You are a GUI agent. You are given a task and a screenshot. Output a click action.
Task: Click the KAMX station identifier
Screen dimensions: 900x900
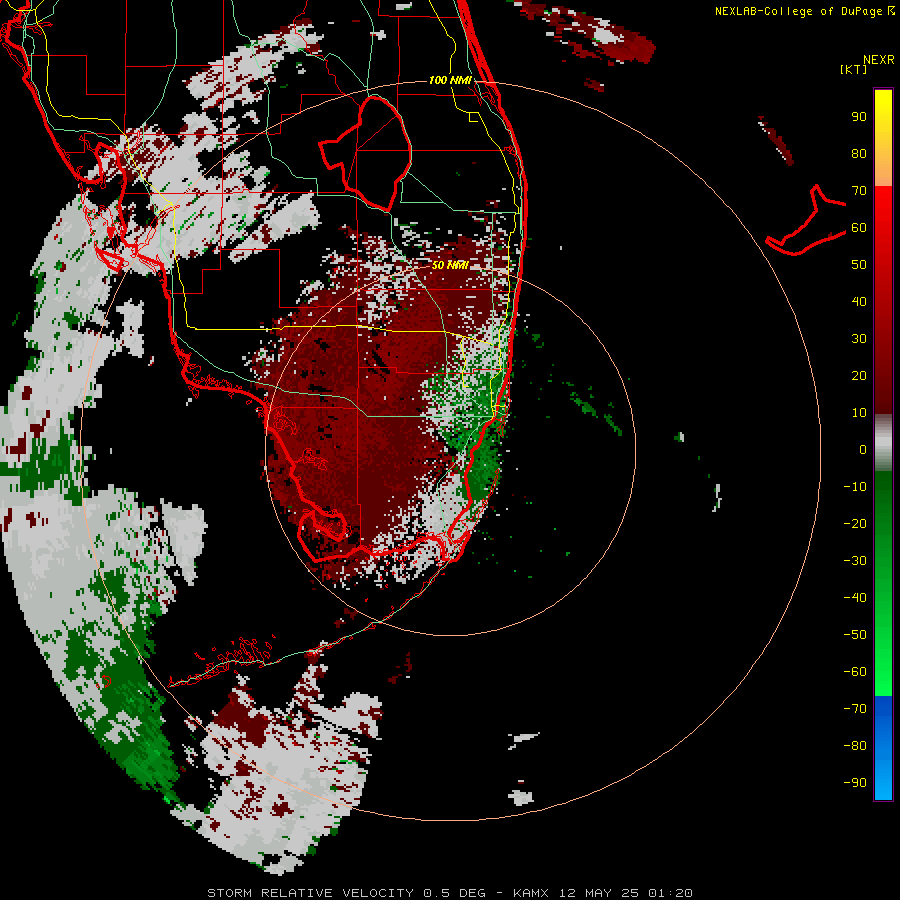click(x=531, y=893)
